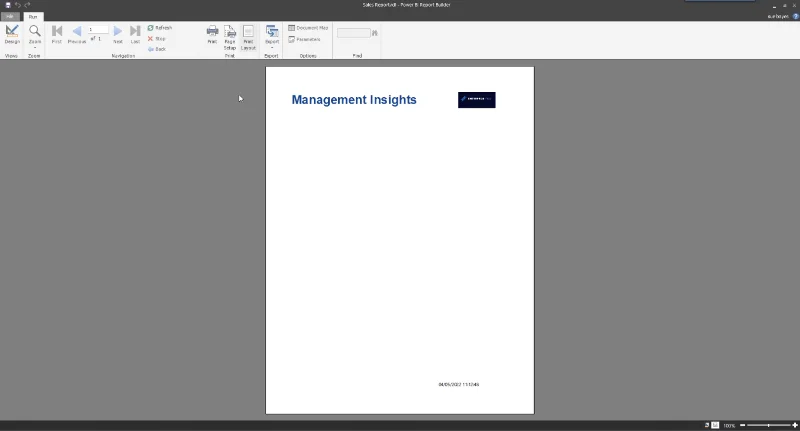Screen dimensions: 800x431
Task: Stop report rendering
Action: point(157,39)
